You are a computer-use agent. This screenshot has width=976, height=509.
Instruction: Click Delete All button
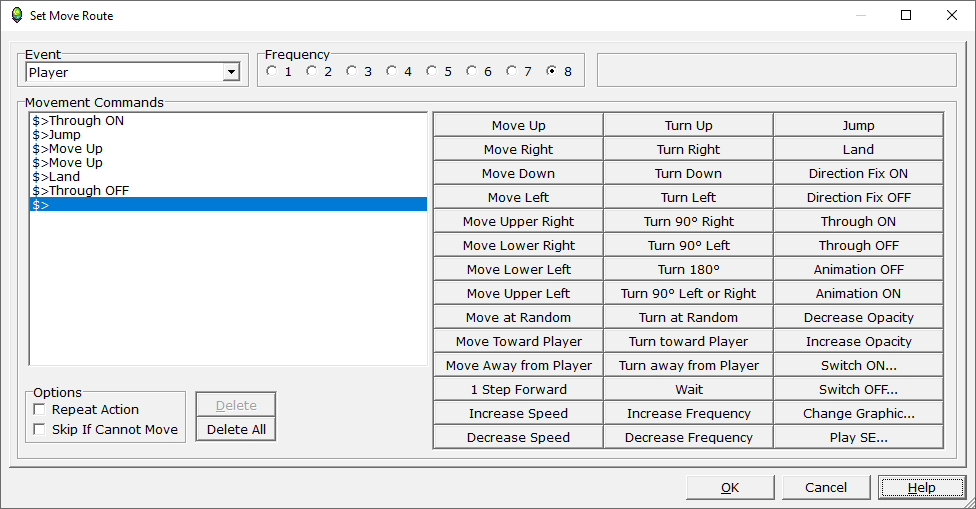click(236, 429)
